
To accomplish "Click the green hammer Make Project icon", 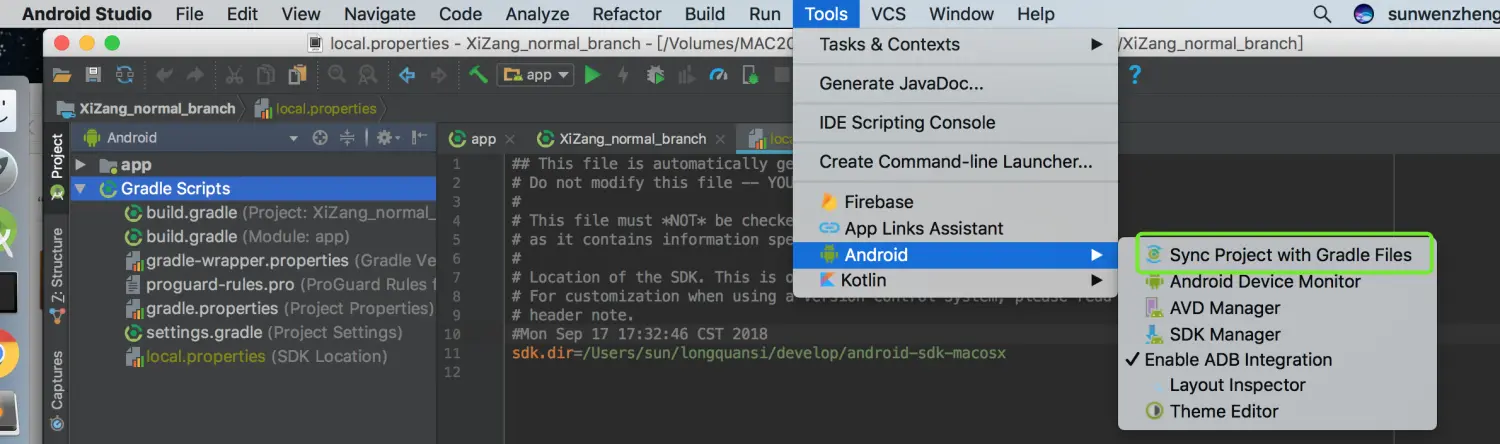I will [479, 75].
